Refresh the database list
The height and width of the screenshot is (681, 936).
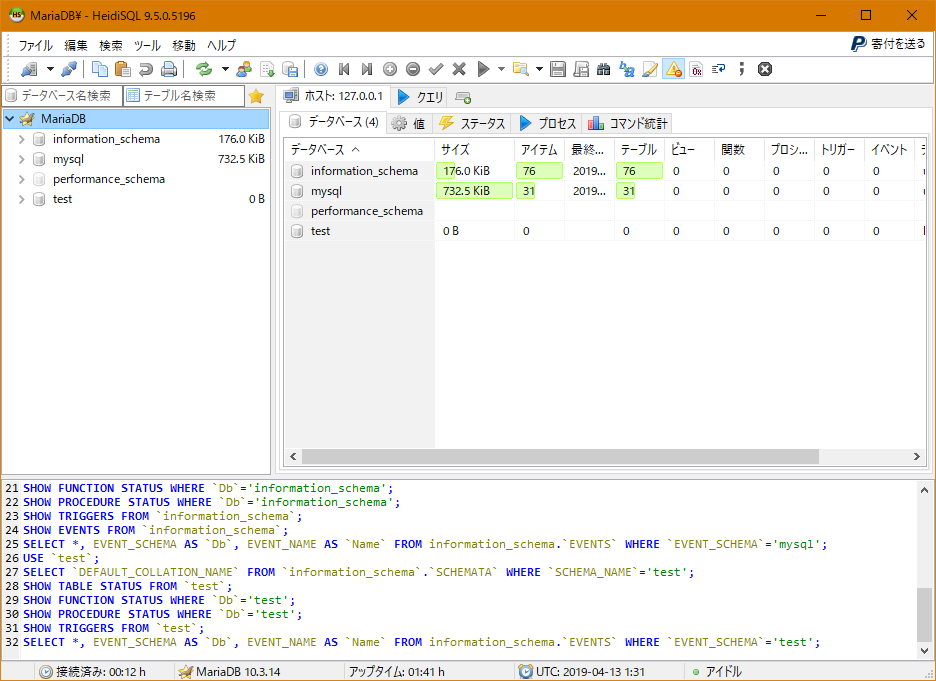pos(205,69)
